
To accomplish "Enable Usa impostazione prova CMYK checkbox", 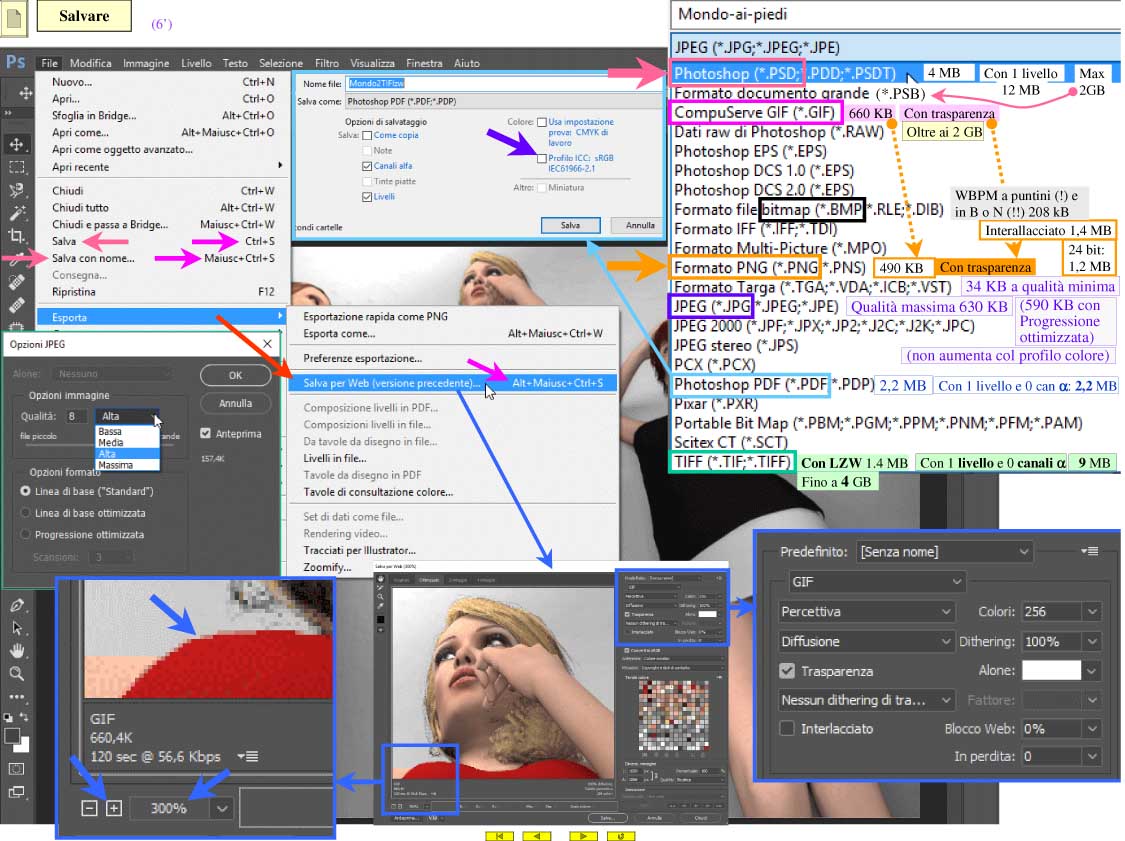I will [542, 122].
